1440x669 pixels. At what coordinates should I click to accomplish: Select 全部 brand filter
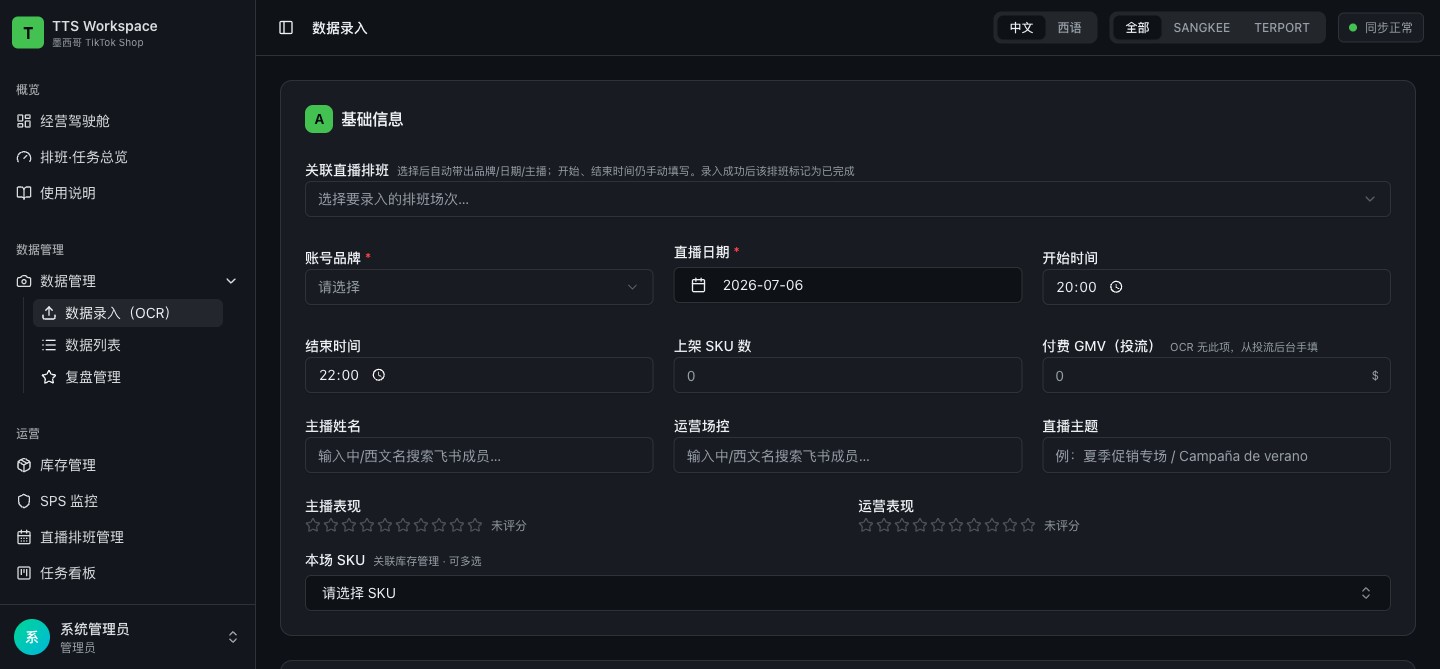pyautogui.click(x=1137, y=28)
